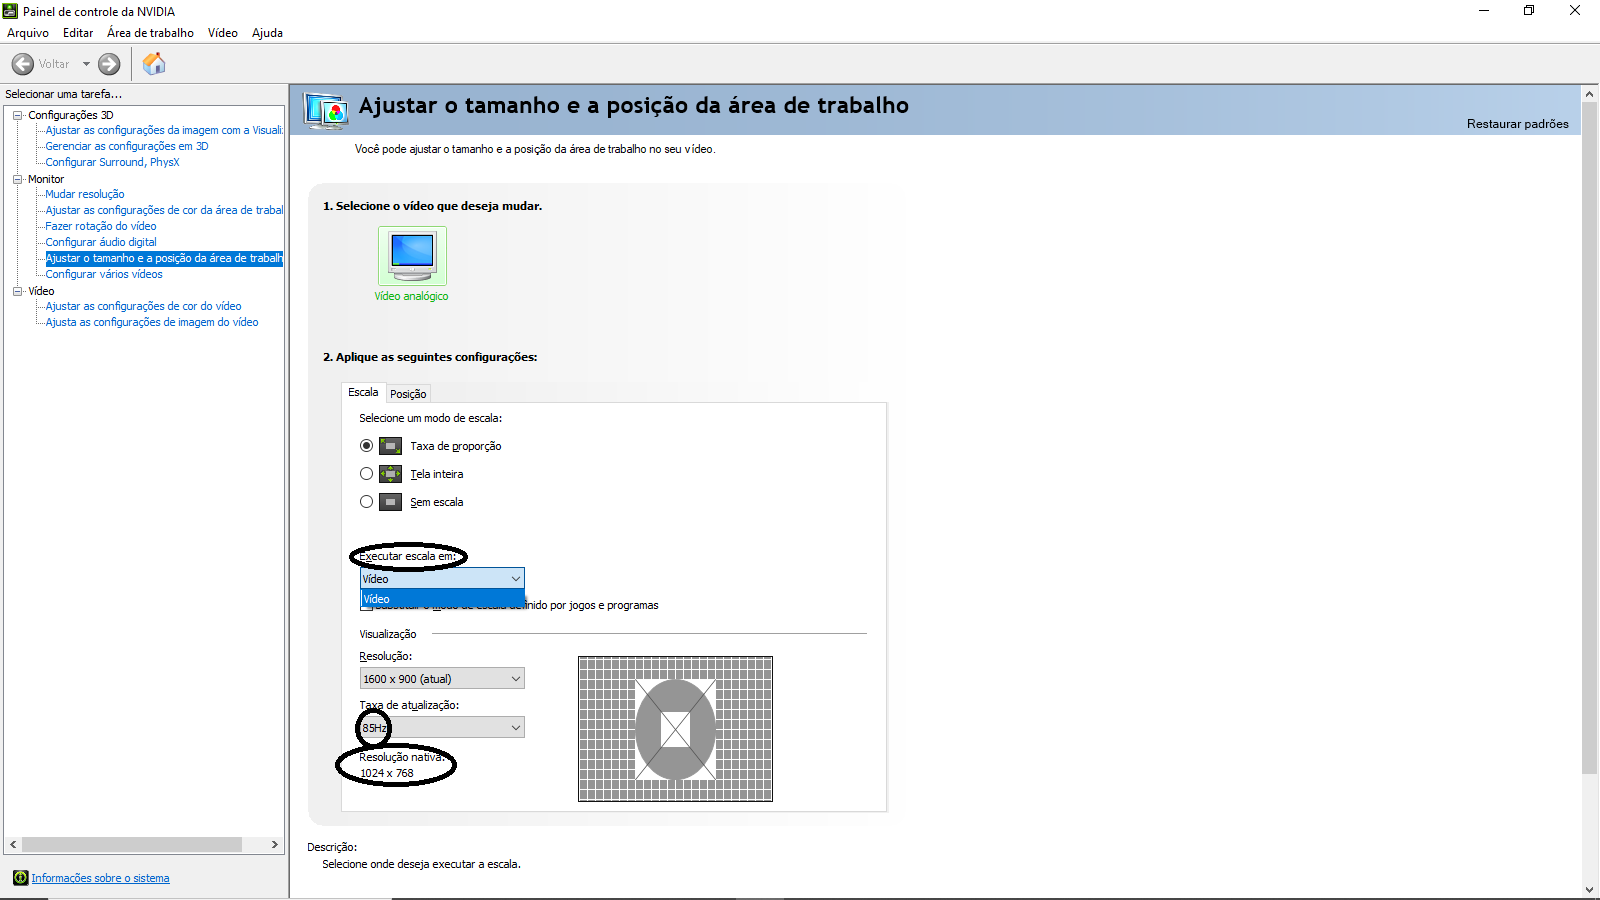Open the Ajuda menu
Image resolution: width=1600 pixels, height=900 pixels.
[267, 33]
